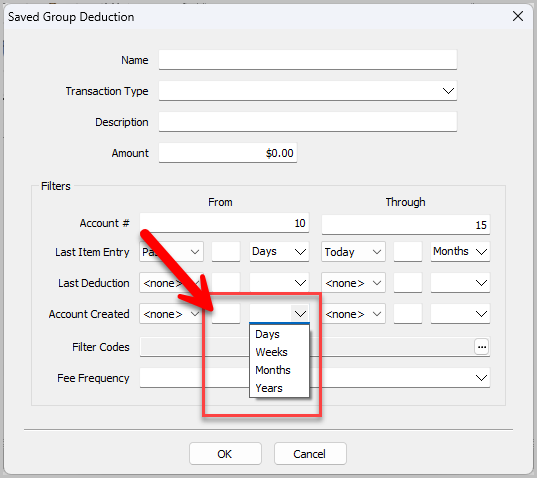Click Last Item Entry Through number field

pyautogui.click(x=408, y=252)
